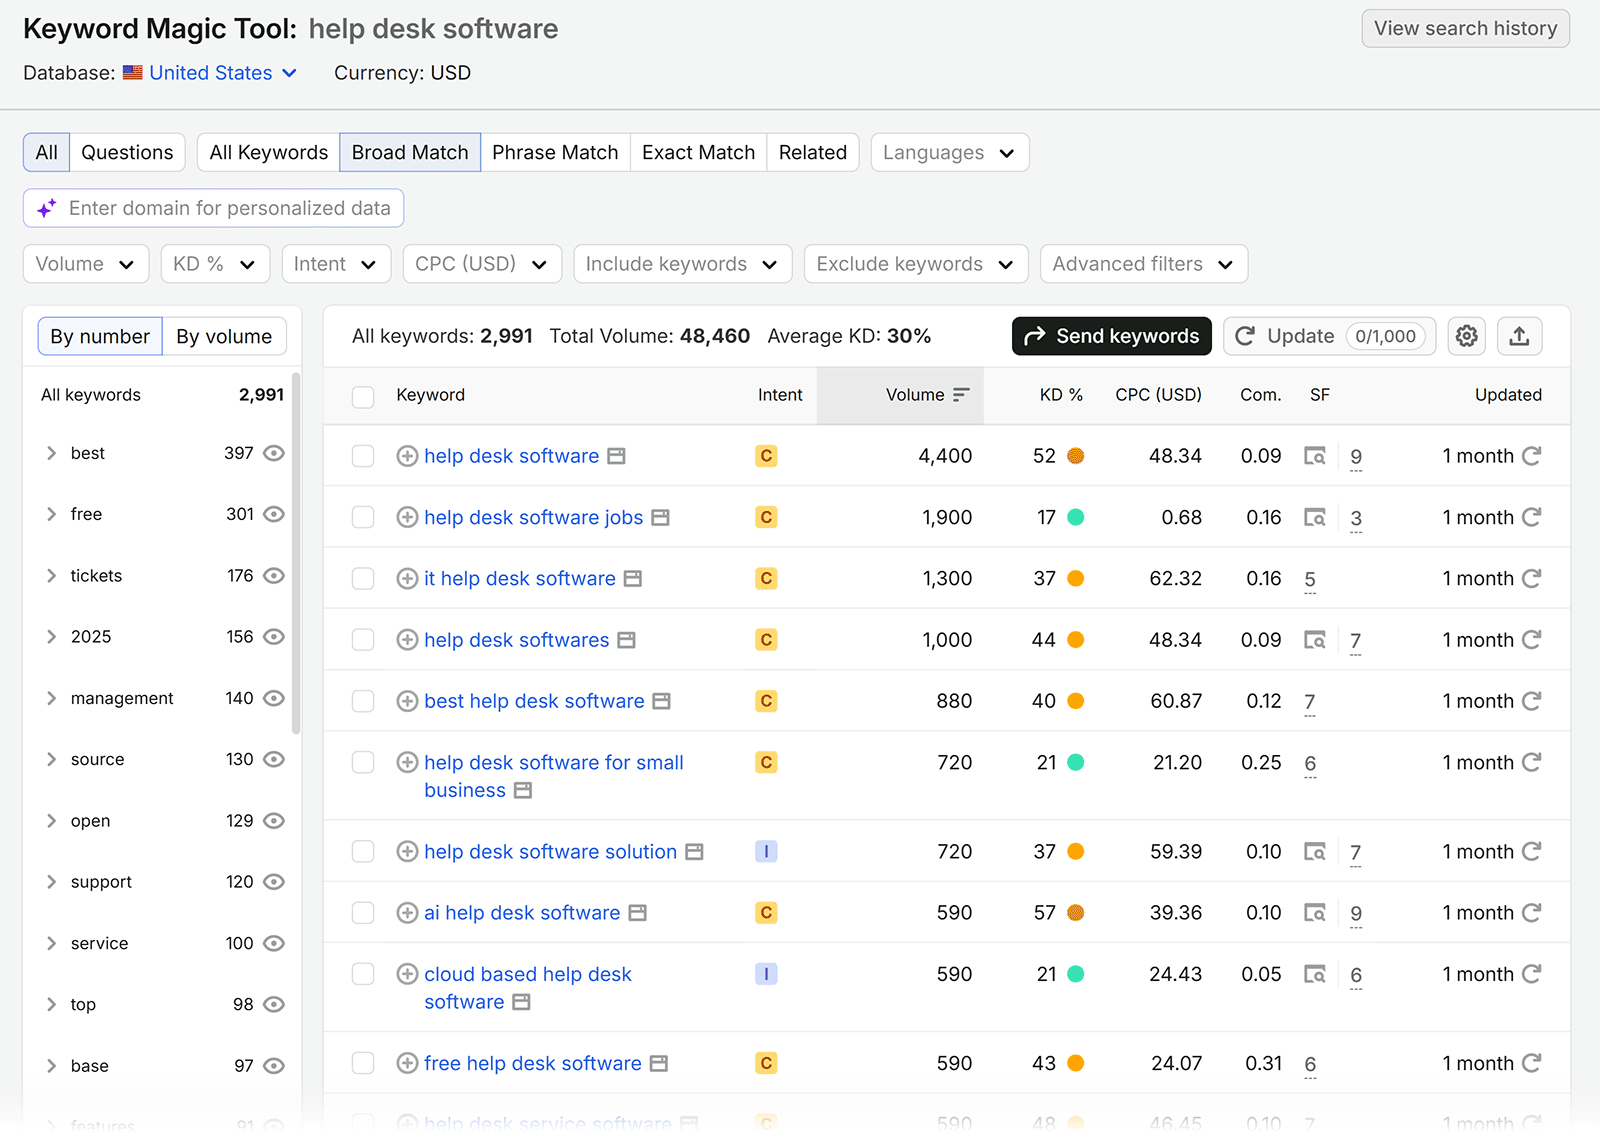Toggle eye visibility for 'management' group
This screenshot has height=1146, width=1600.
click(x=274, y=698)
